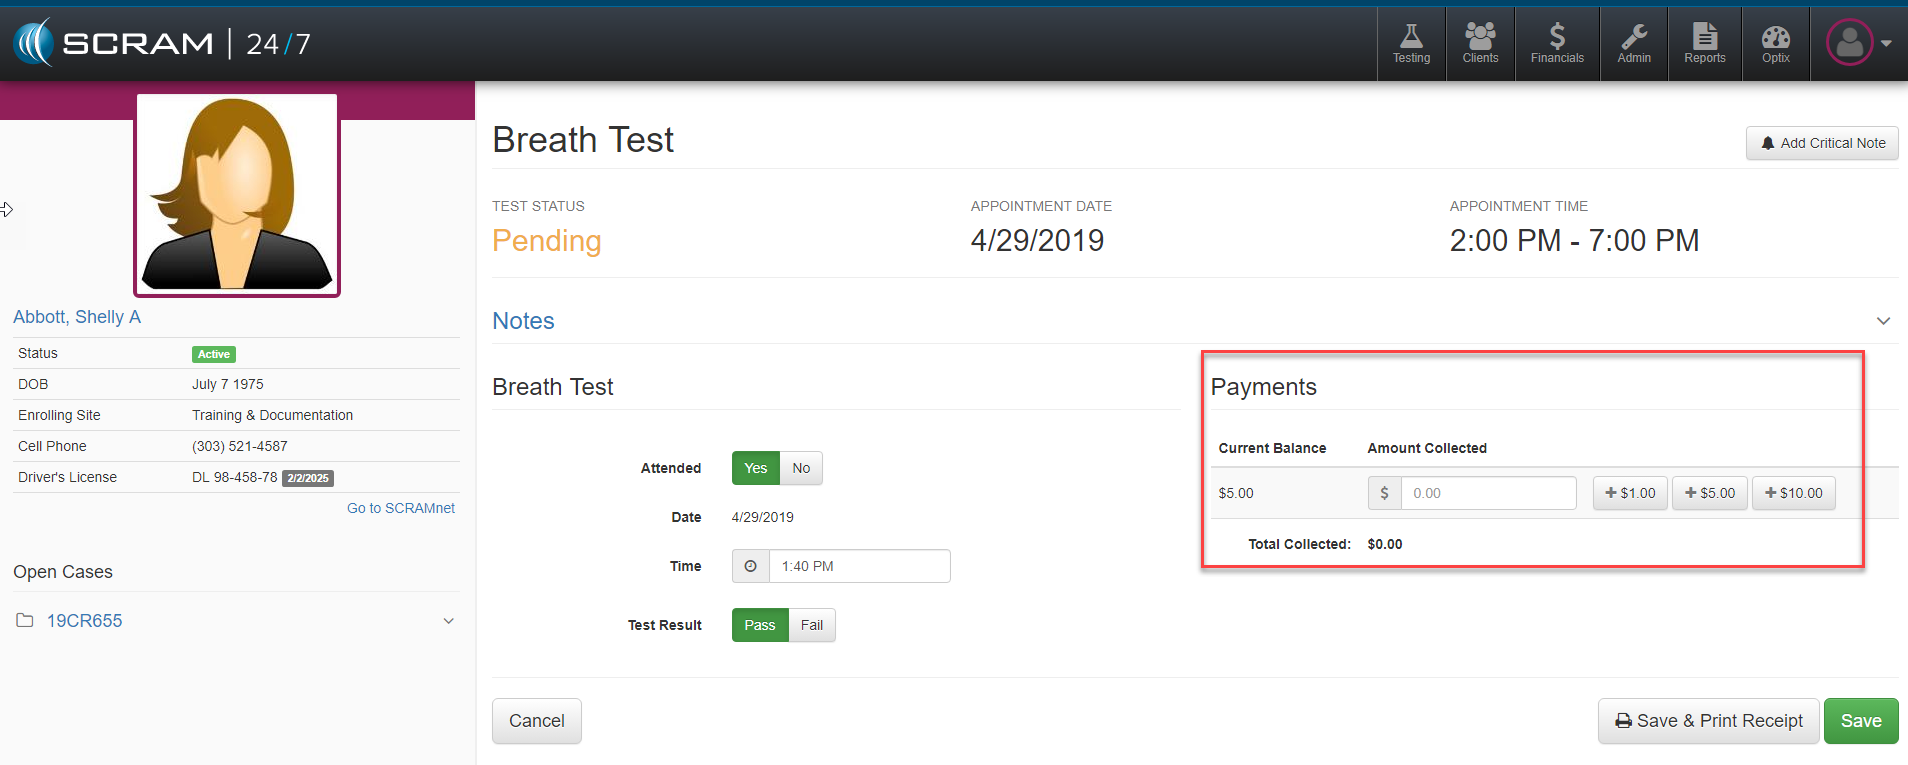Click the Amount Collected input field
The height and width of the screenshot is (765, 1908).
(x=1487, y=493)
